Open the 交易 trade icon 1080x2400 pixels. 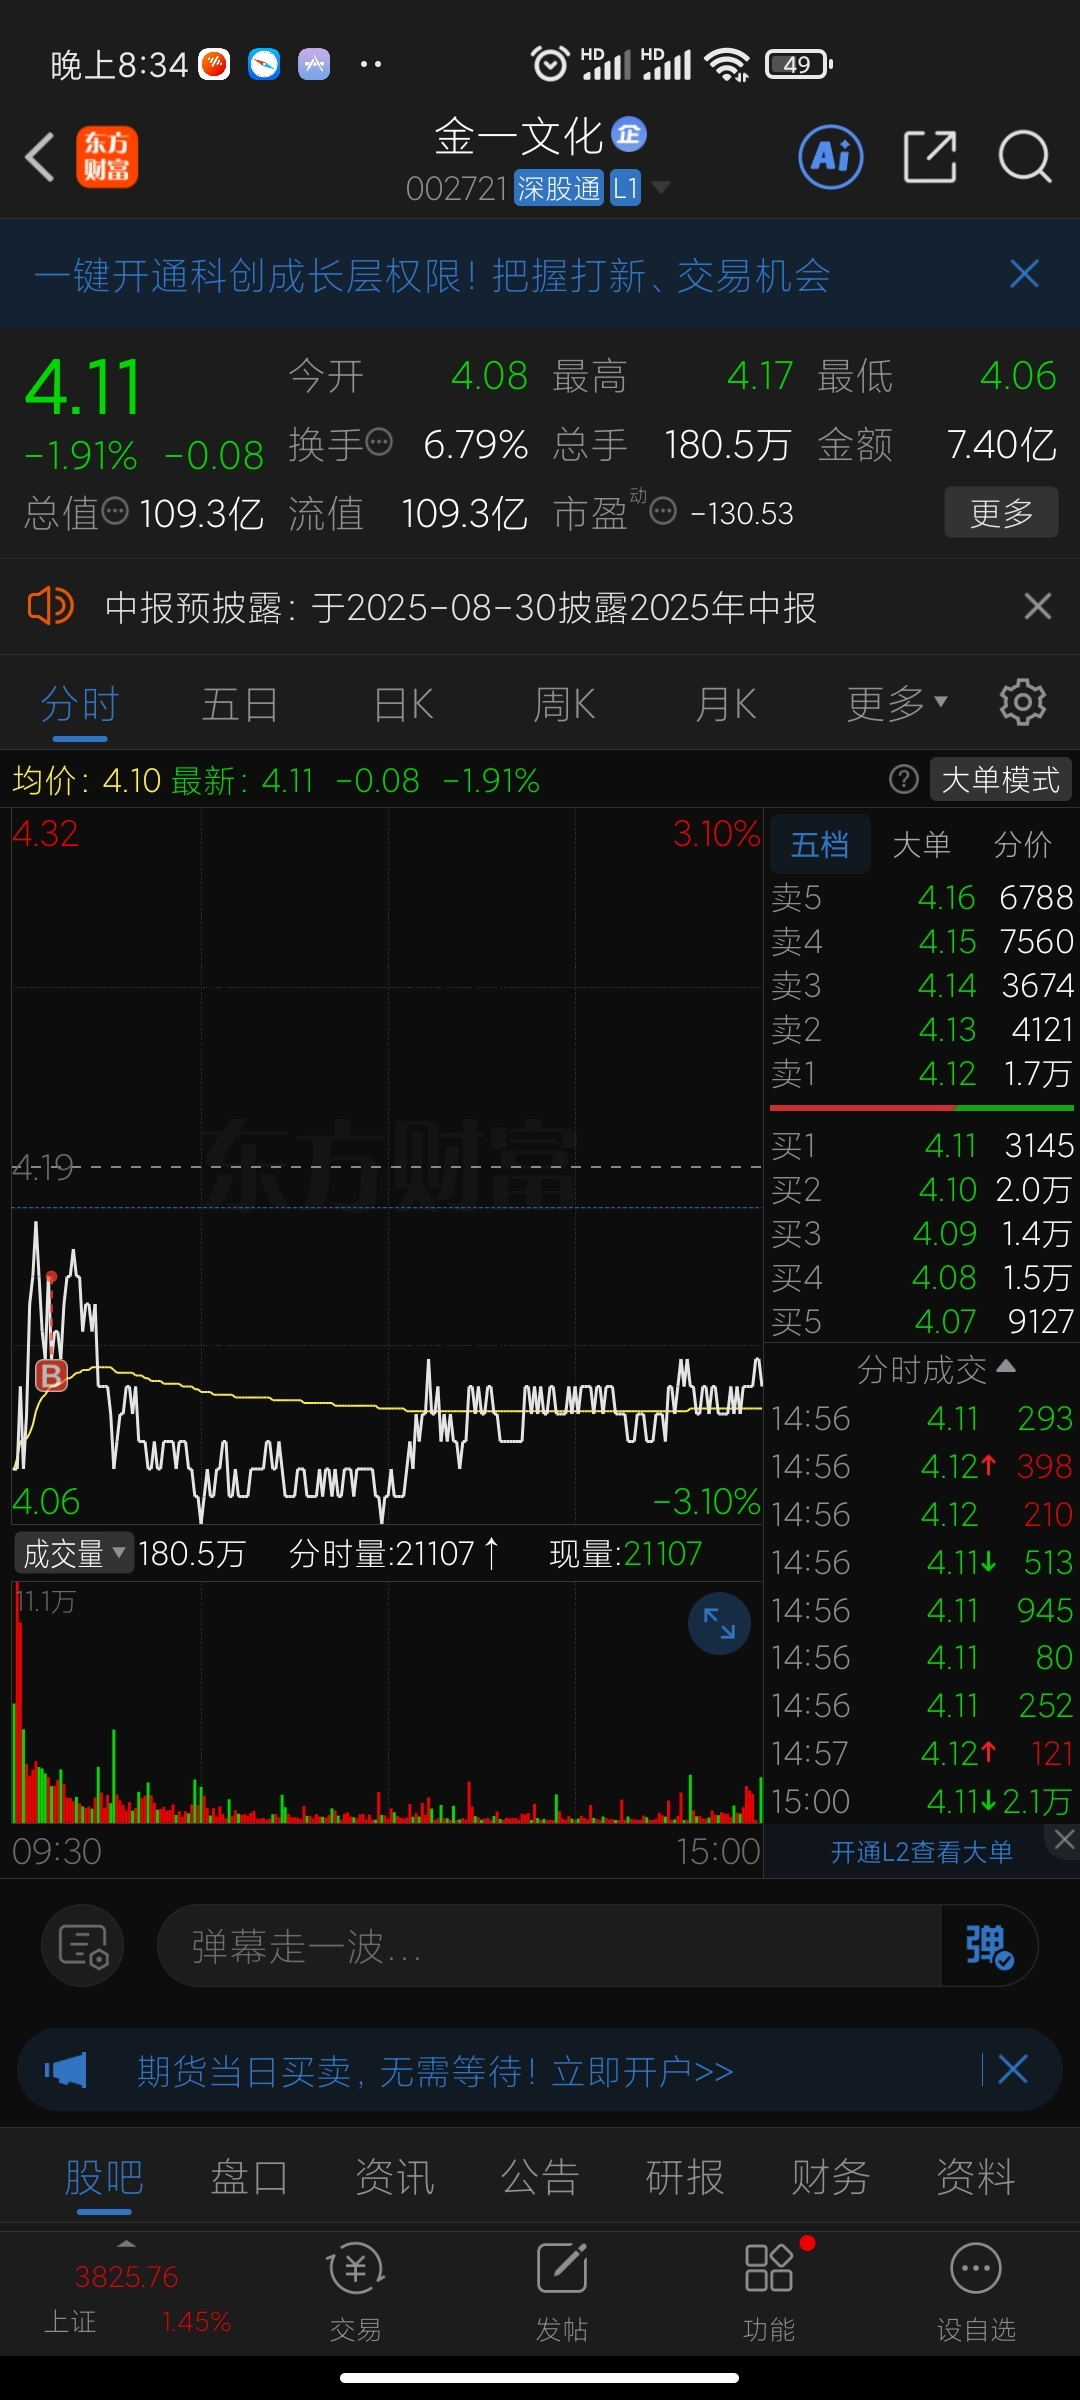click(x=356, y=2291)
